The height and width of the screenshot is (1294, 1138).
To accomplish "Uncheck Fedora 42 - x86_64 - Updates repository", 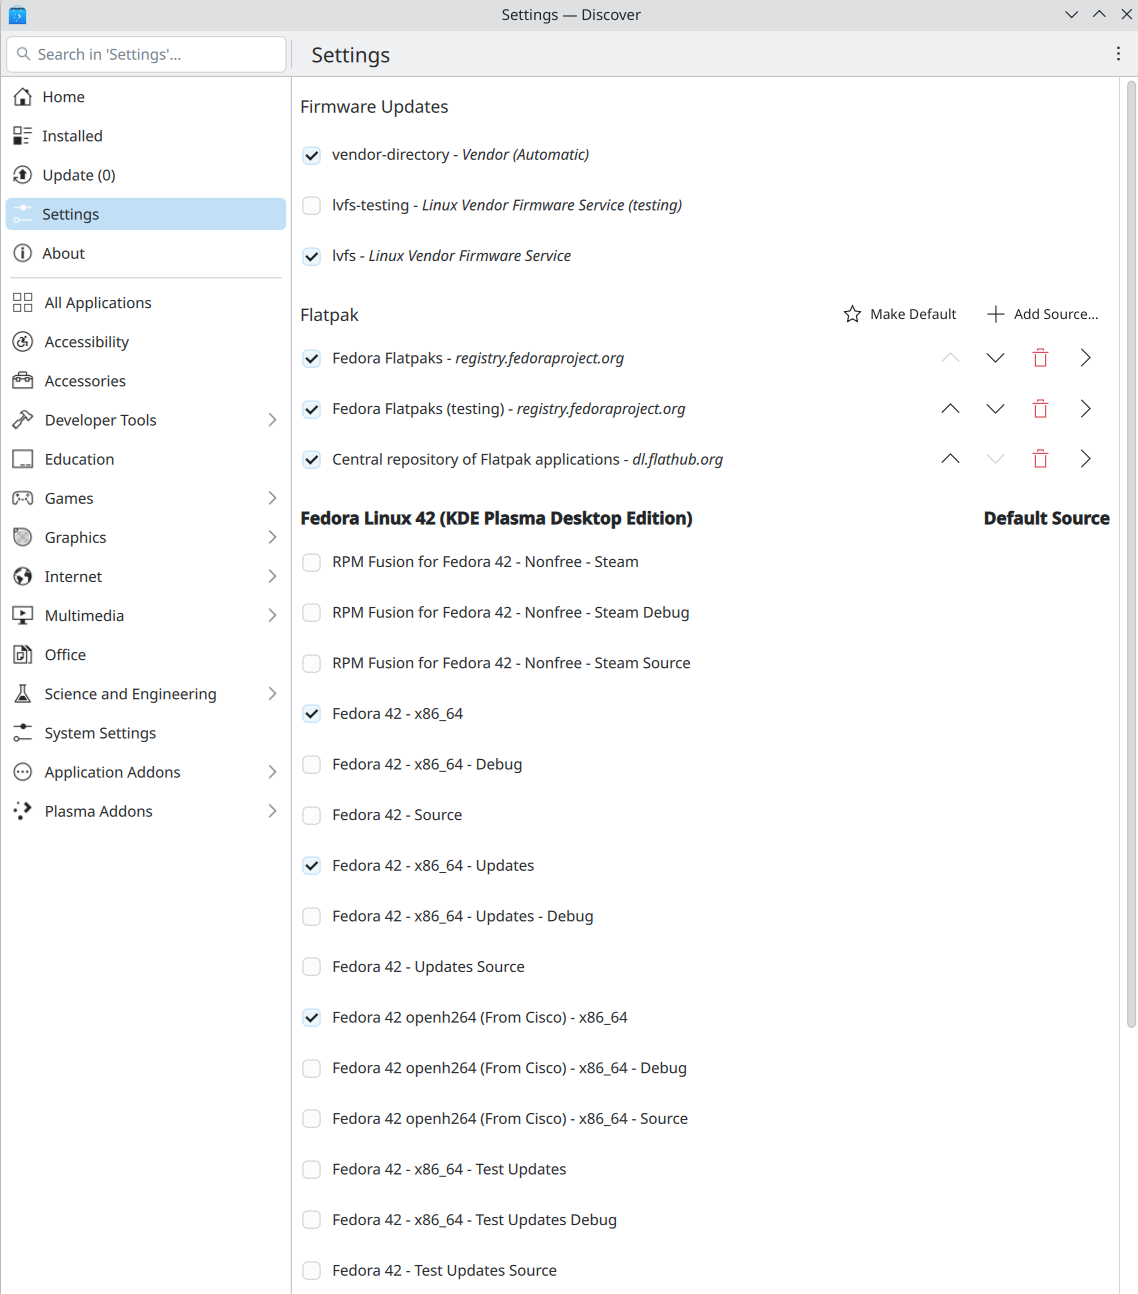I will point(312,866).
